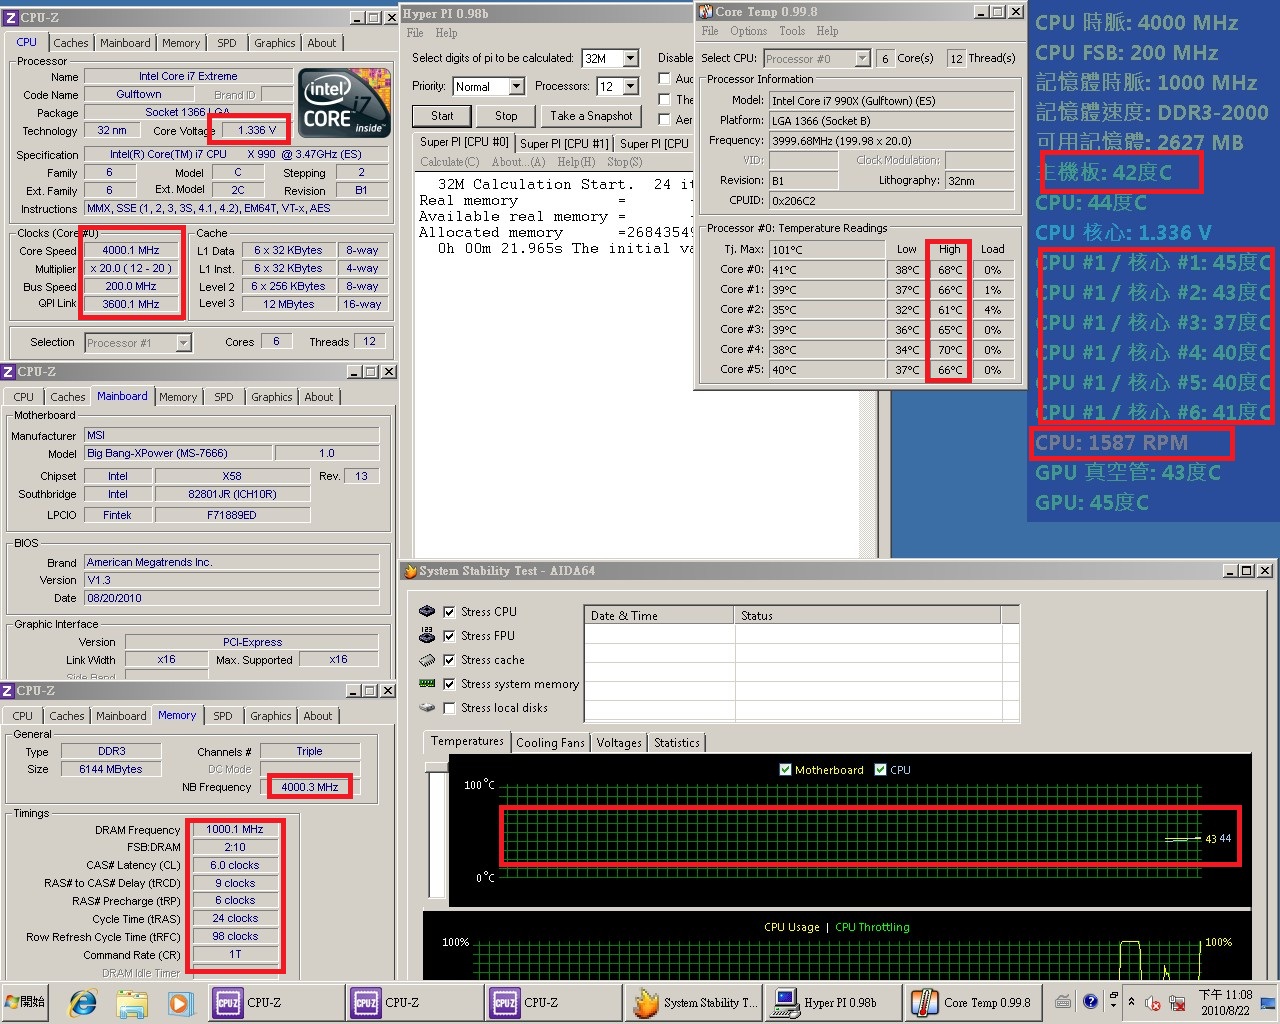Image resolution: width=1280 pixels, height=1024 pixels.
Task: Open the Graphics tab in middle CPU-Z window
Action: tap(272, 397)
